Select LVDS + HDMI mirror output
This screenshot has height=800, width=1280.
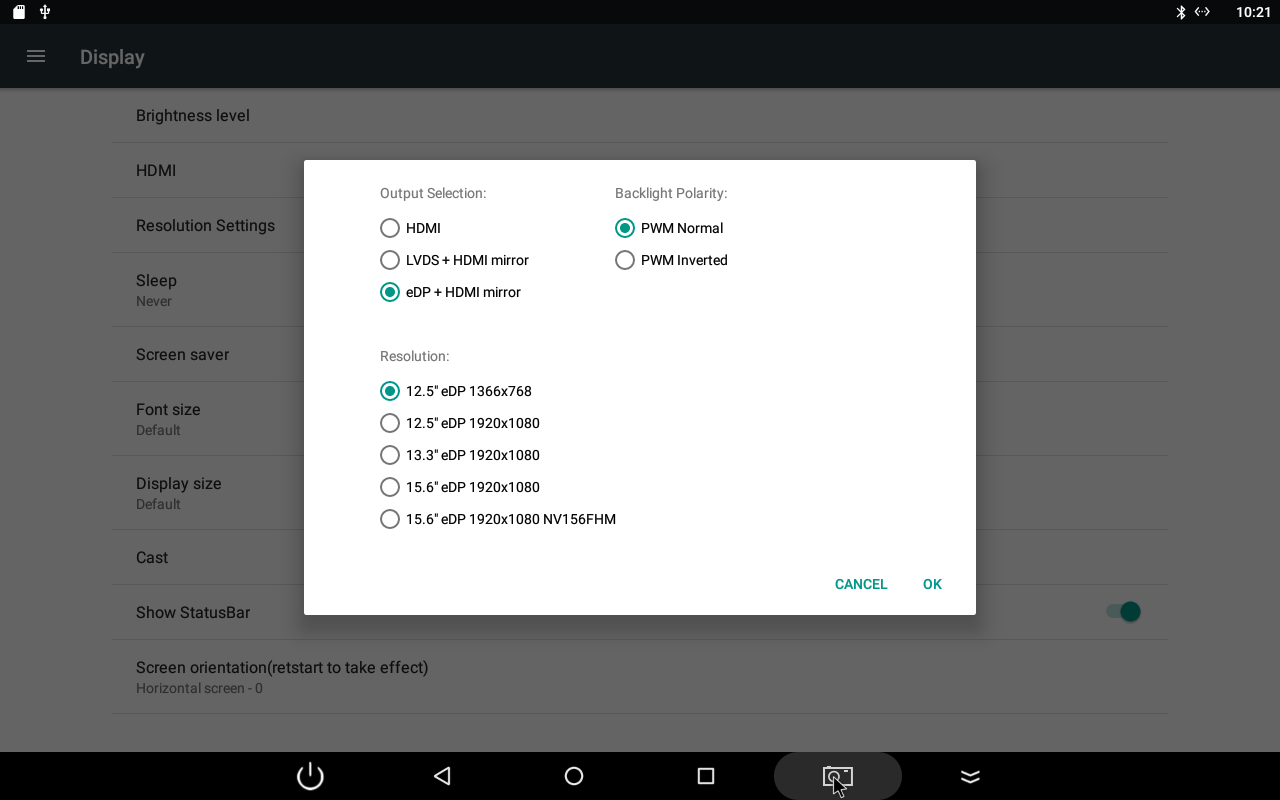[x=390, y=260]
